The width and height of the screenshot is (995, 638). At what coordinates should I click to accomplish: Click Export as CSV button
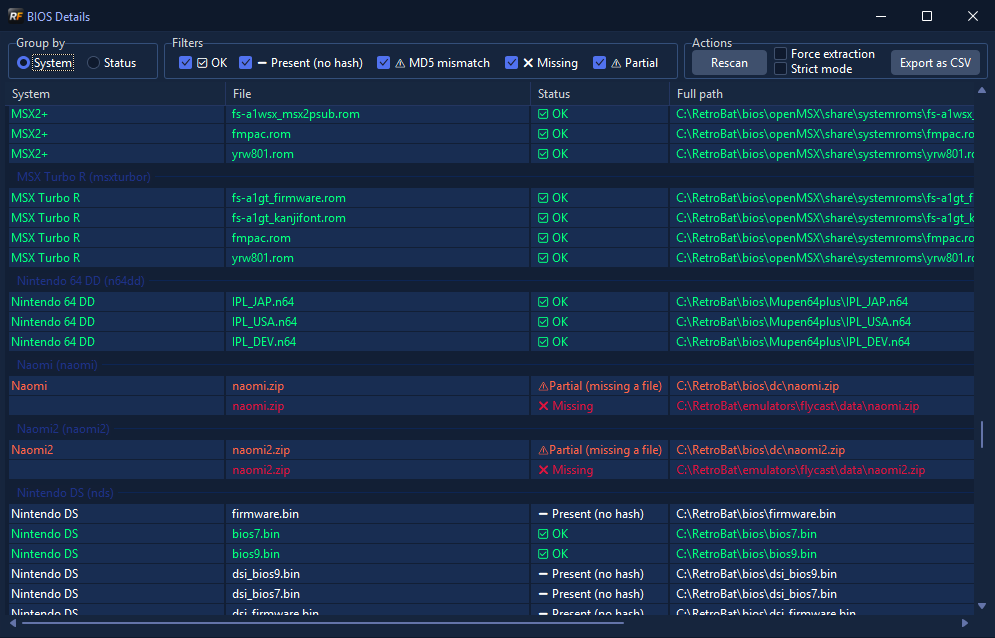pyautogui.click(x=935, y=62)
